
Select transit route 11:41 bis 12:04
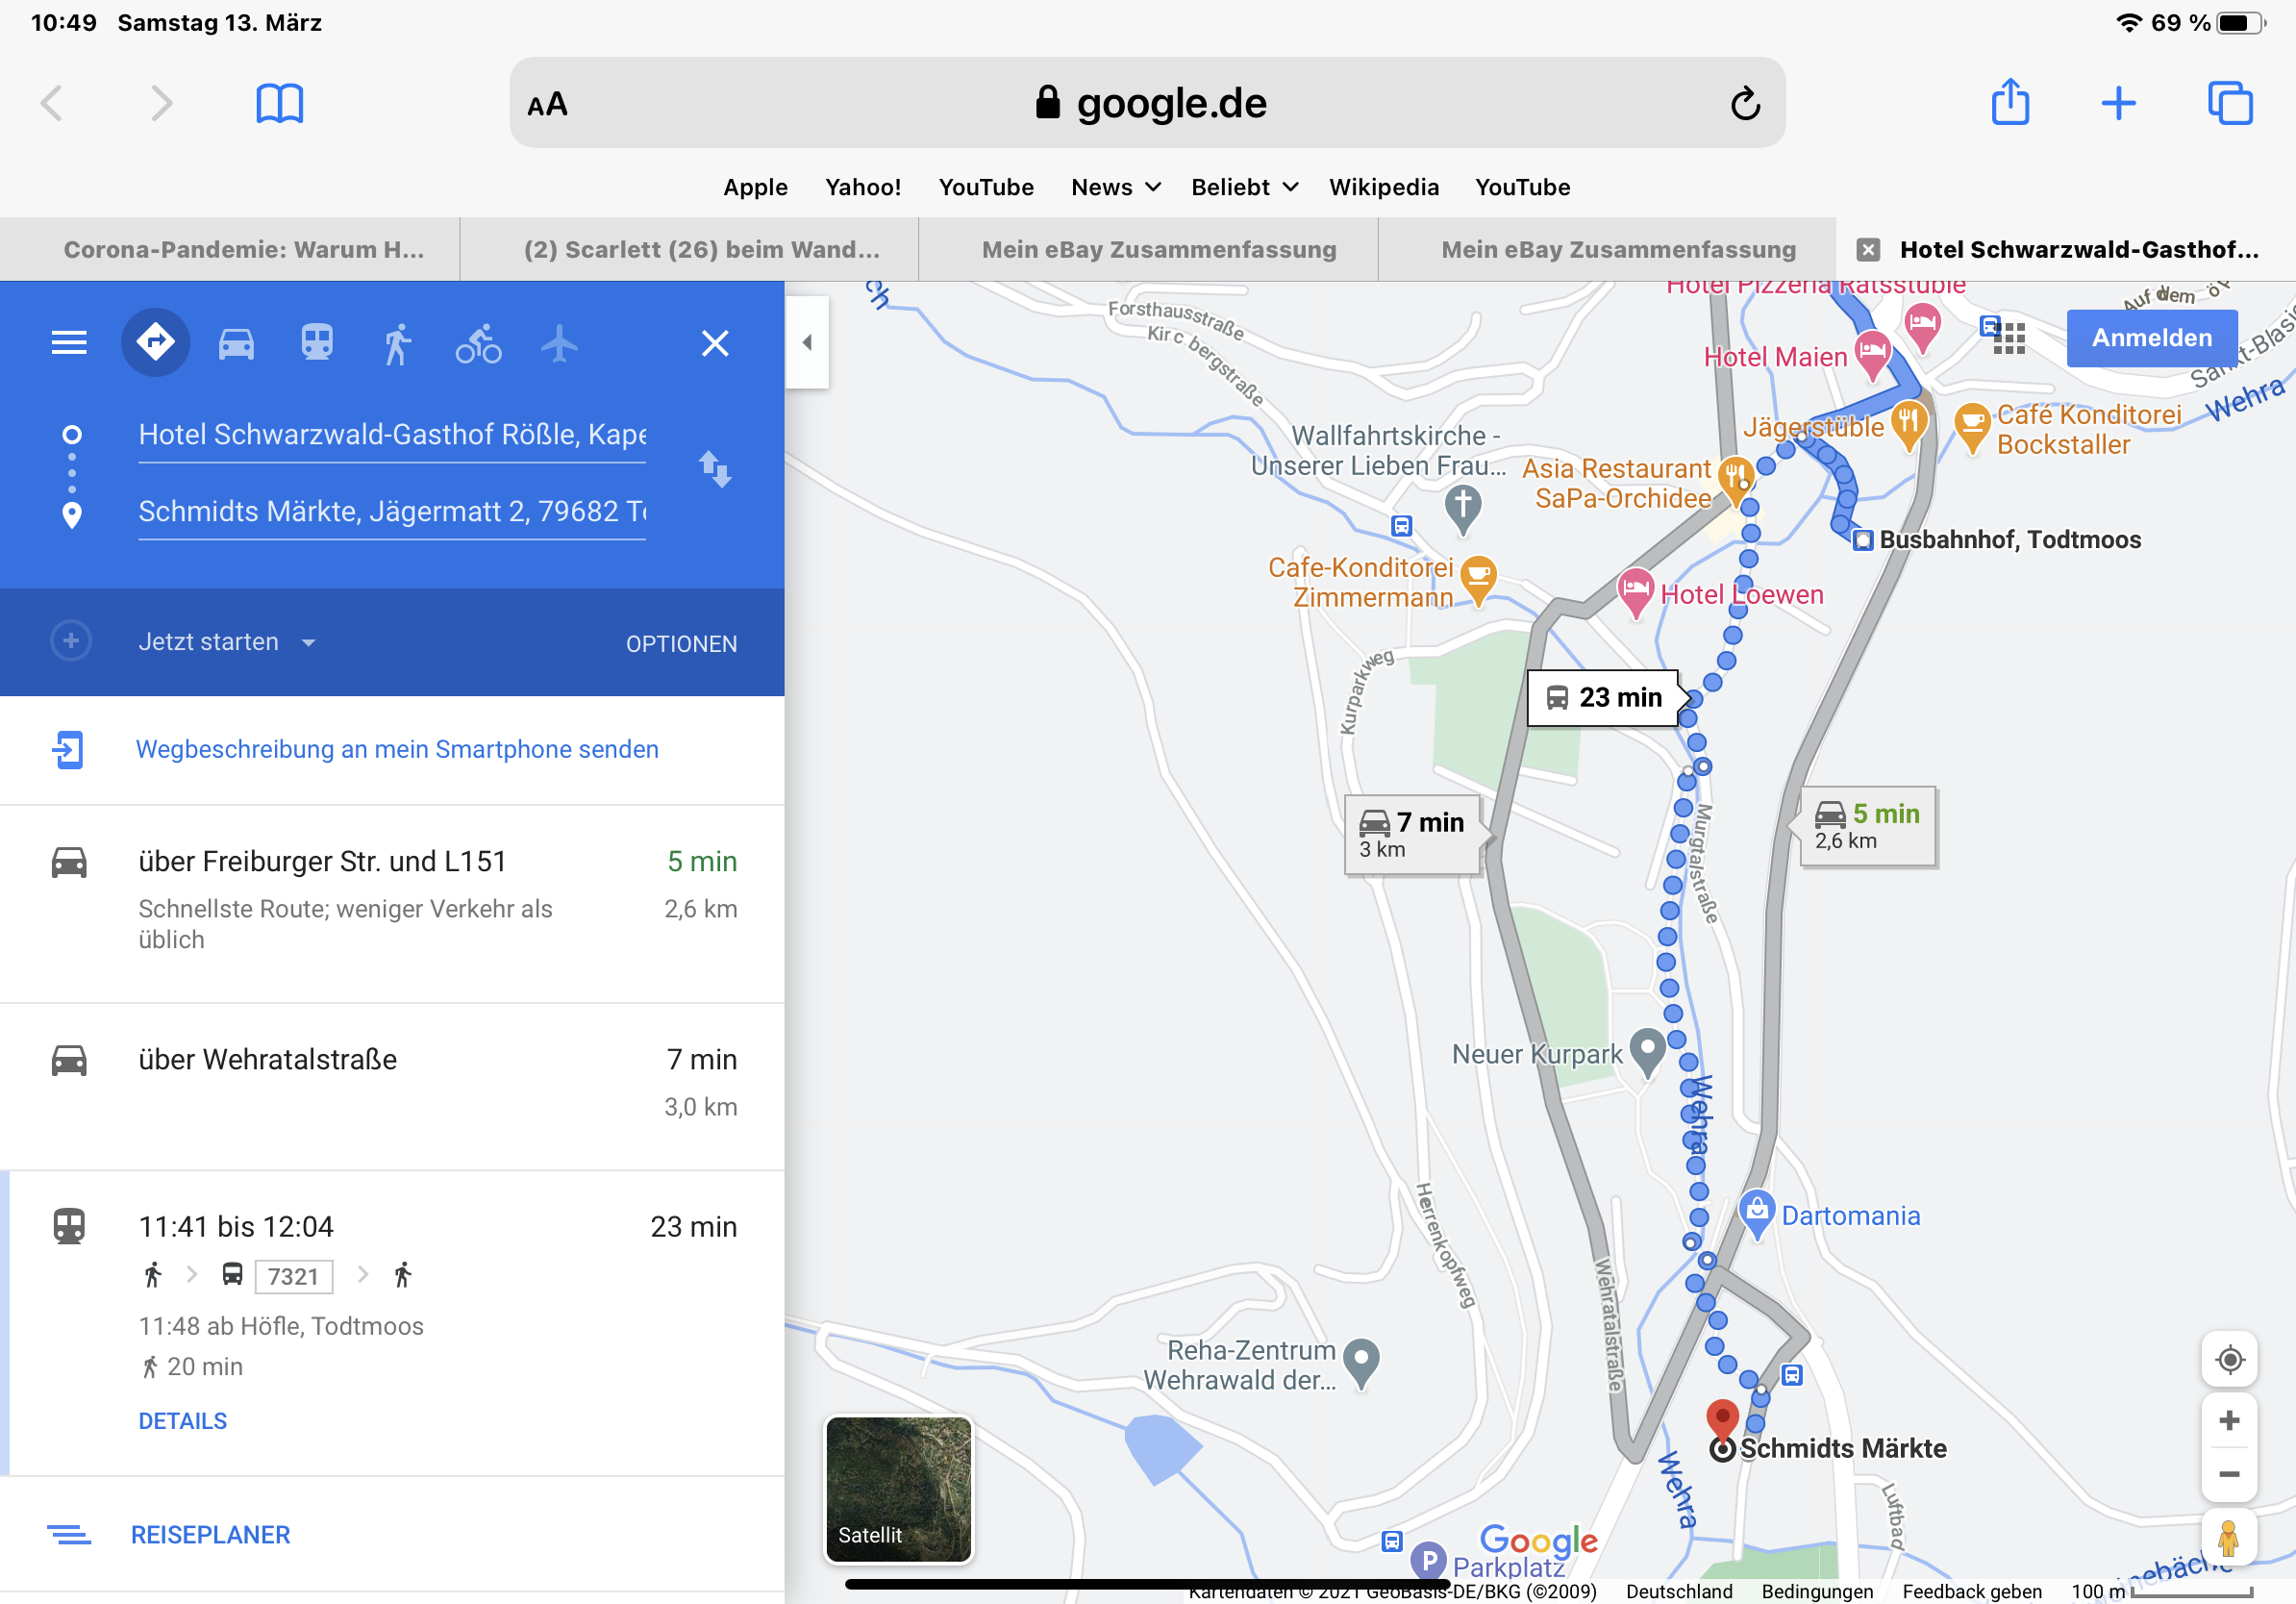[392, 1322]
